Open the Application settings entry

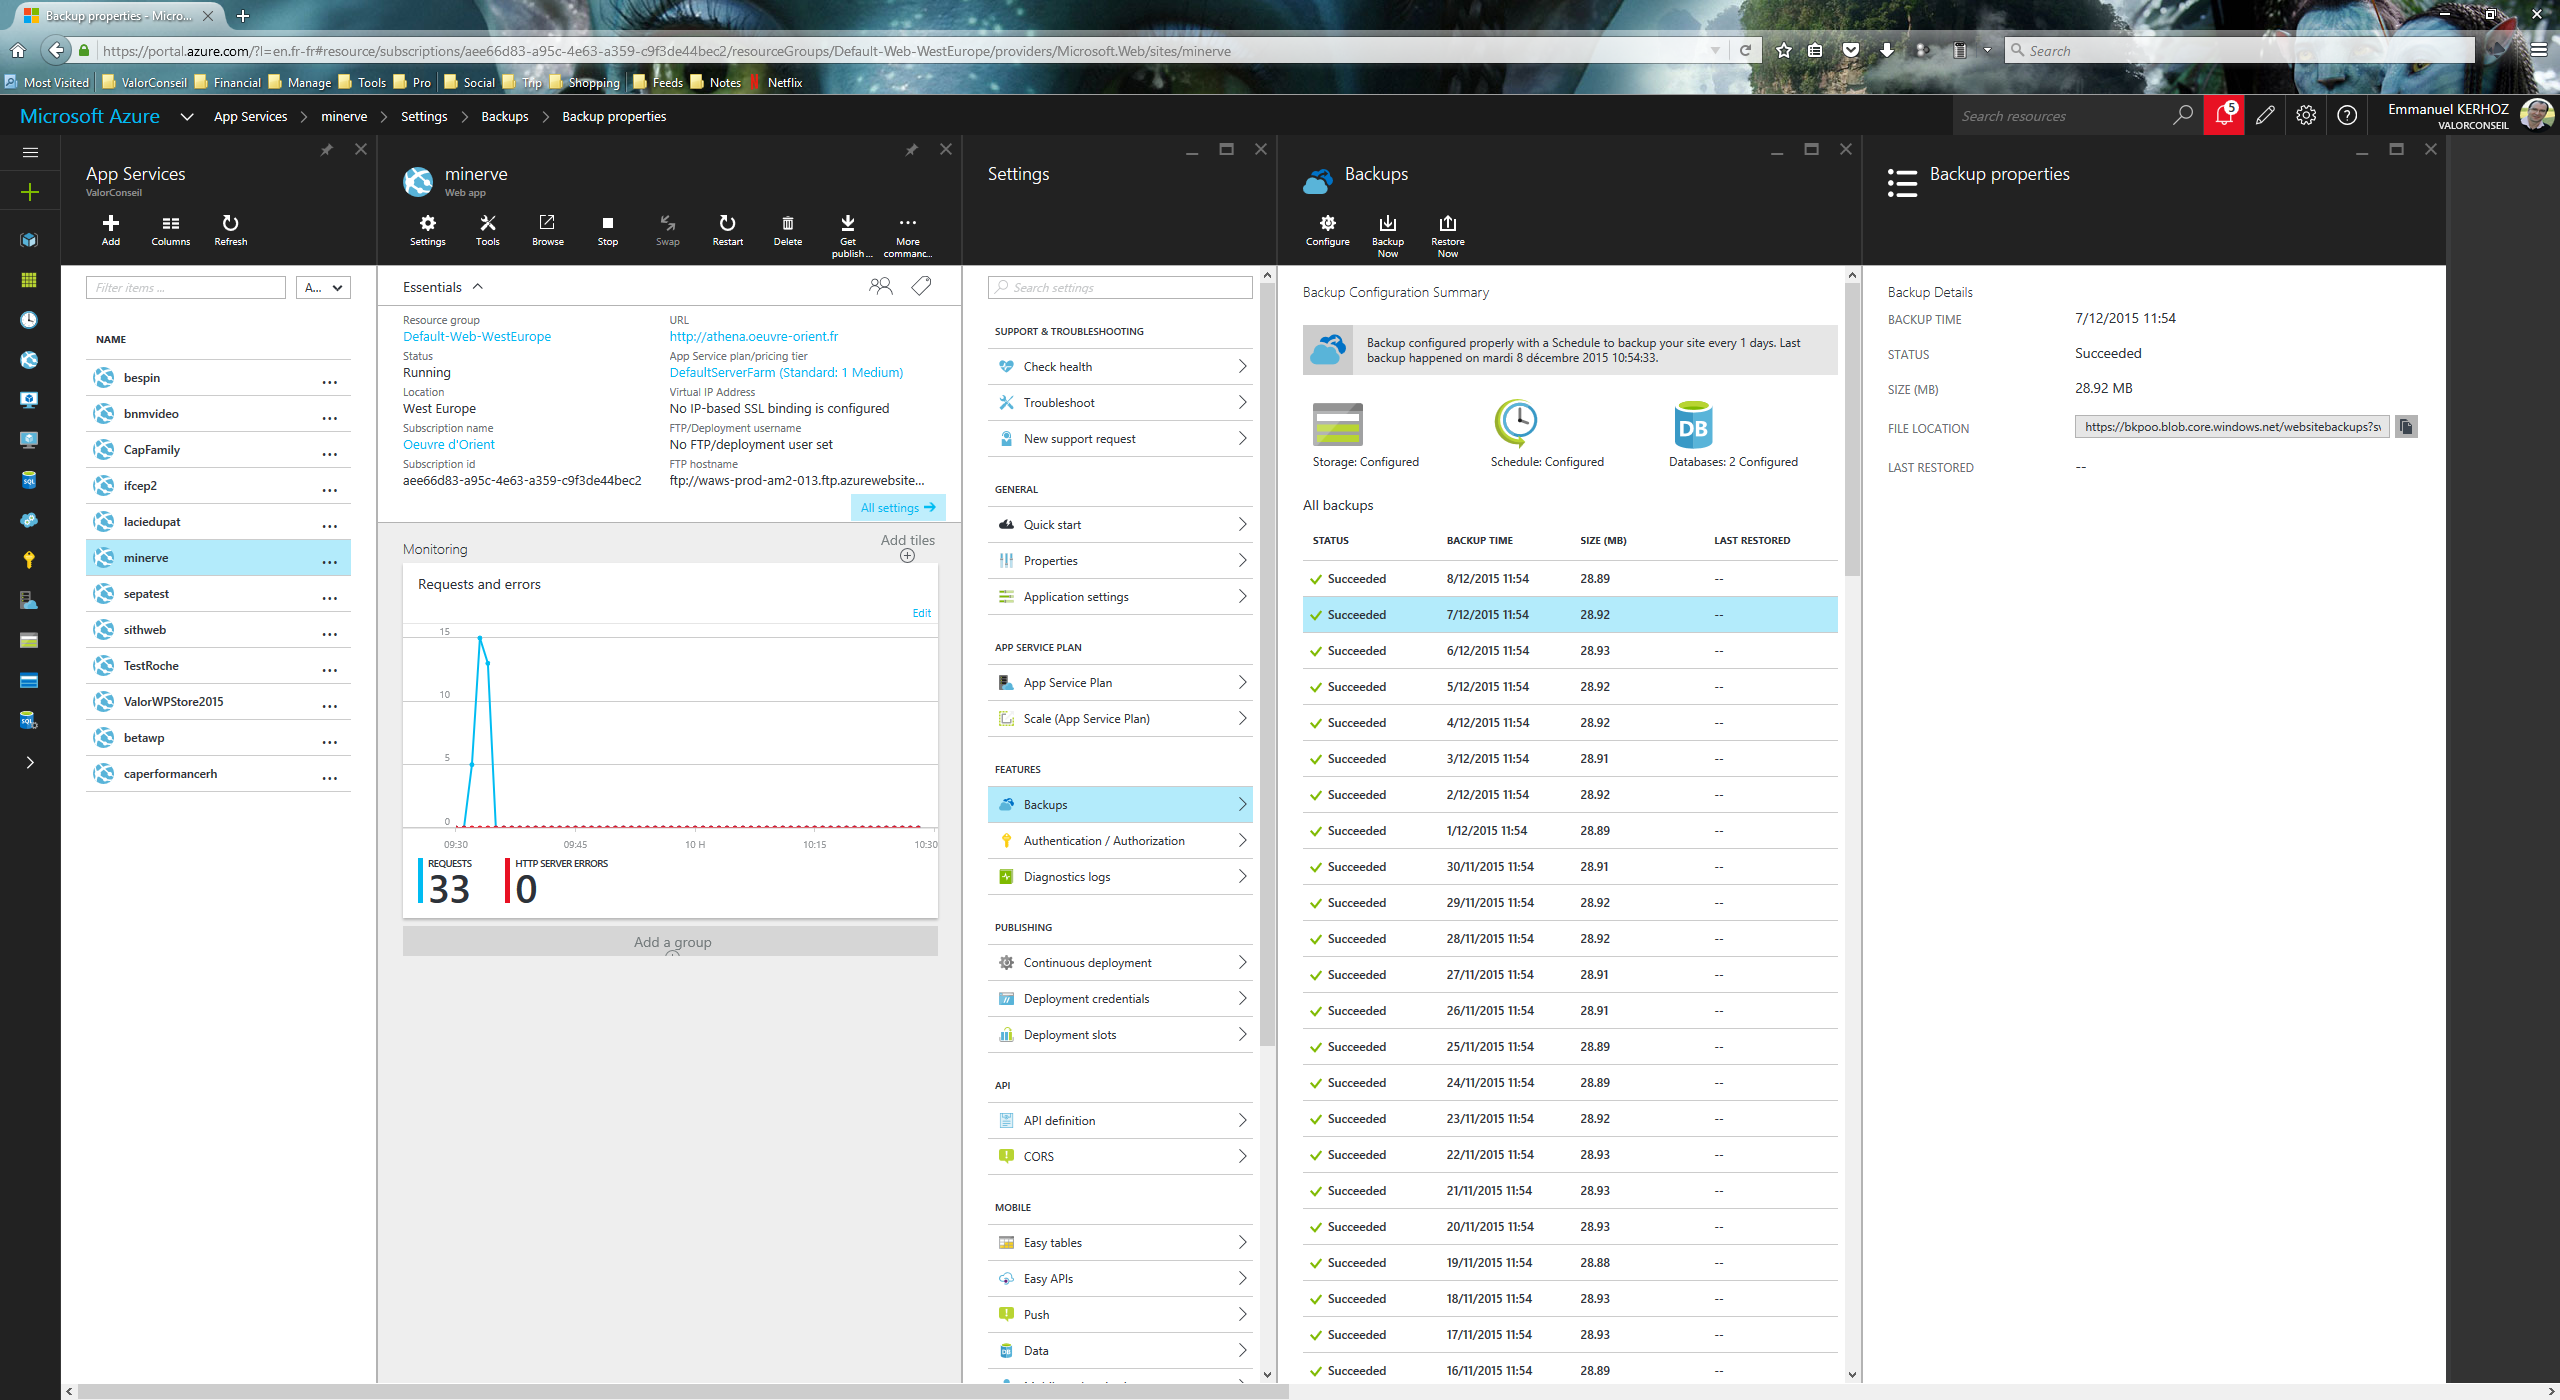point(1120,597)
